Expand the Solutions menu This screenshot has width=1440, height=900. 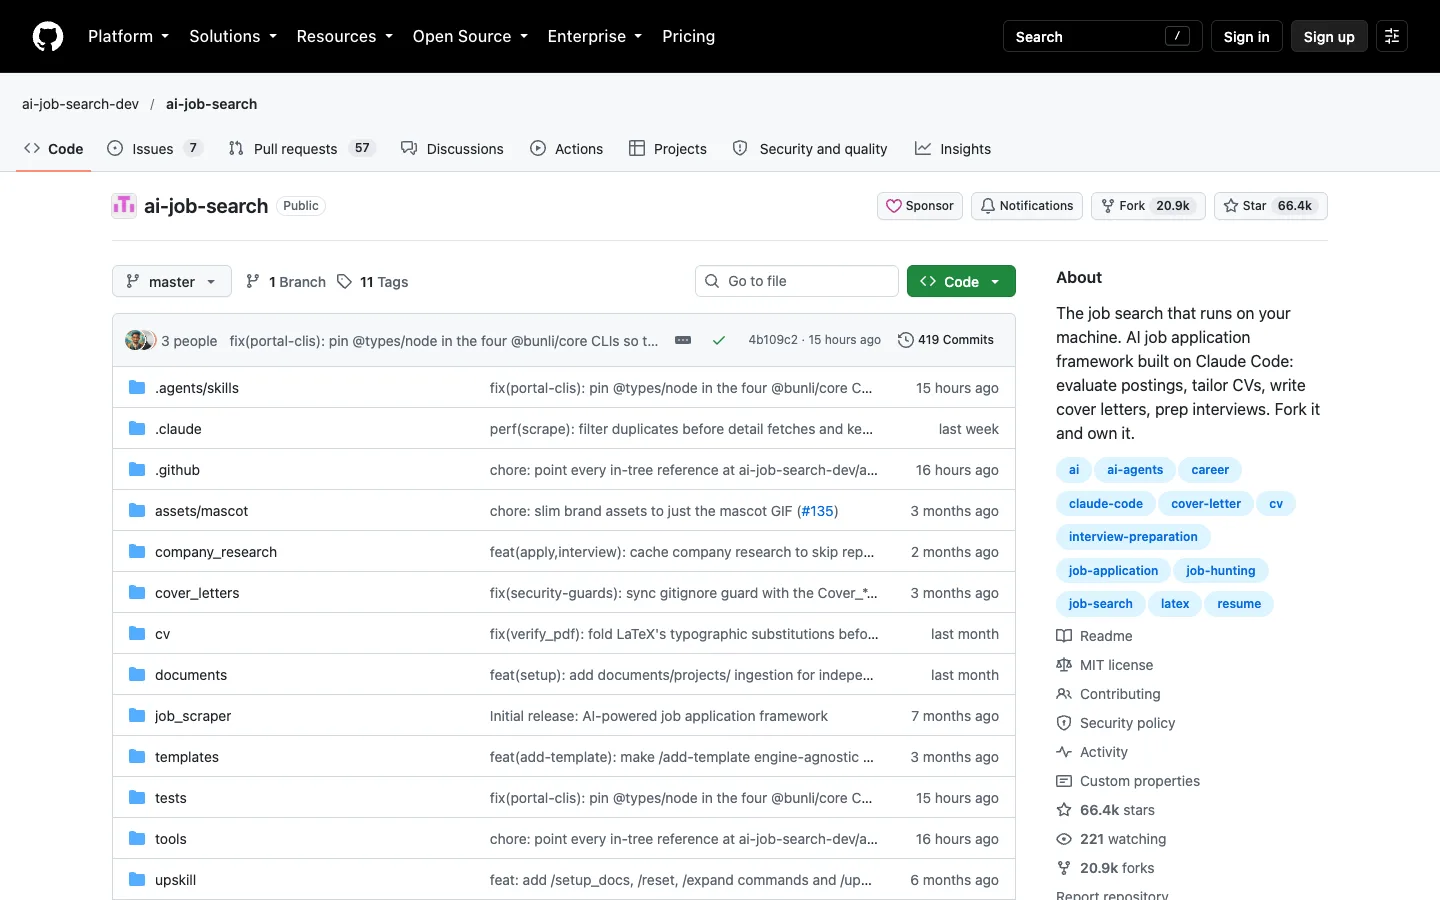coord(233,36)
